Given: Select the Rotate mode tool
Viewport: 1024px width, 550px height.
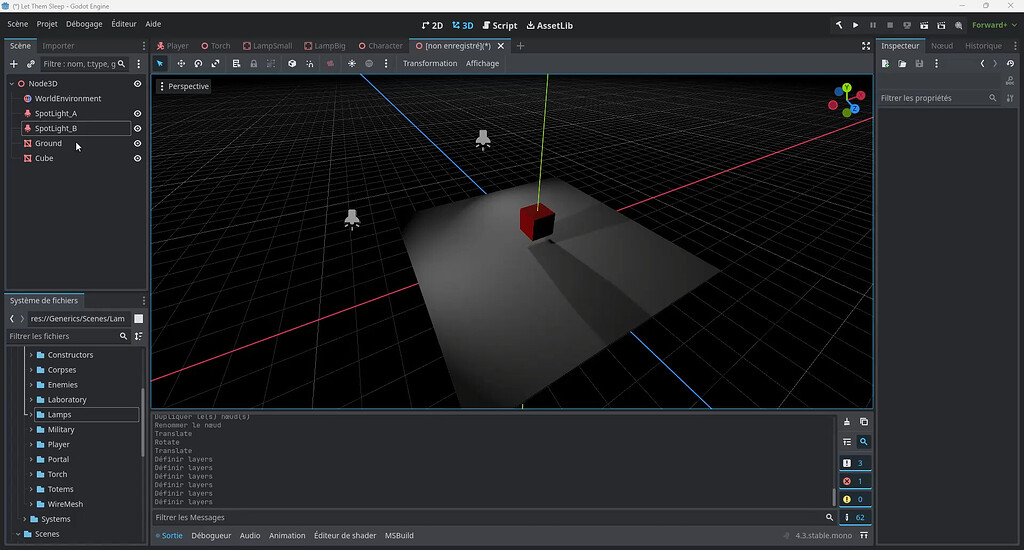Looking at the screenshot, I should click(198, 63).
